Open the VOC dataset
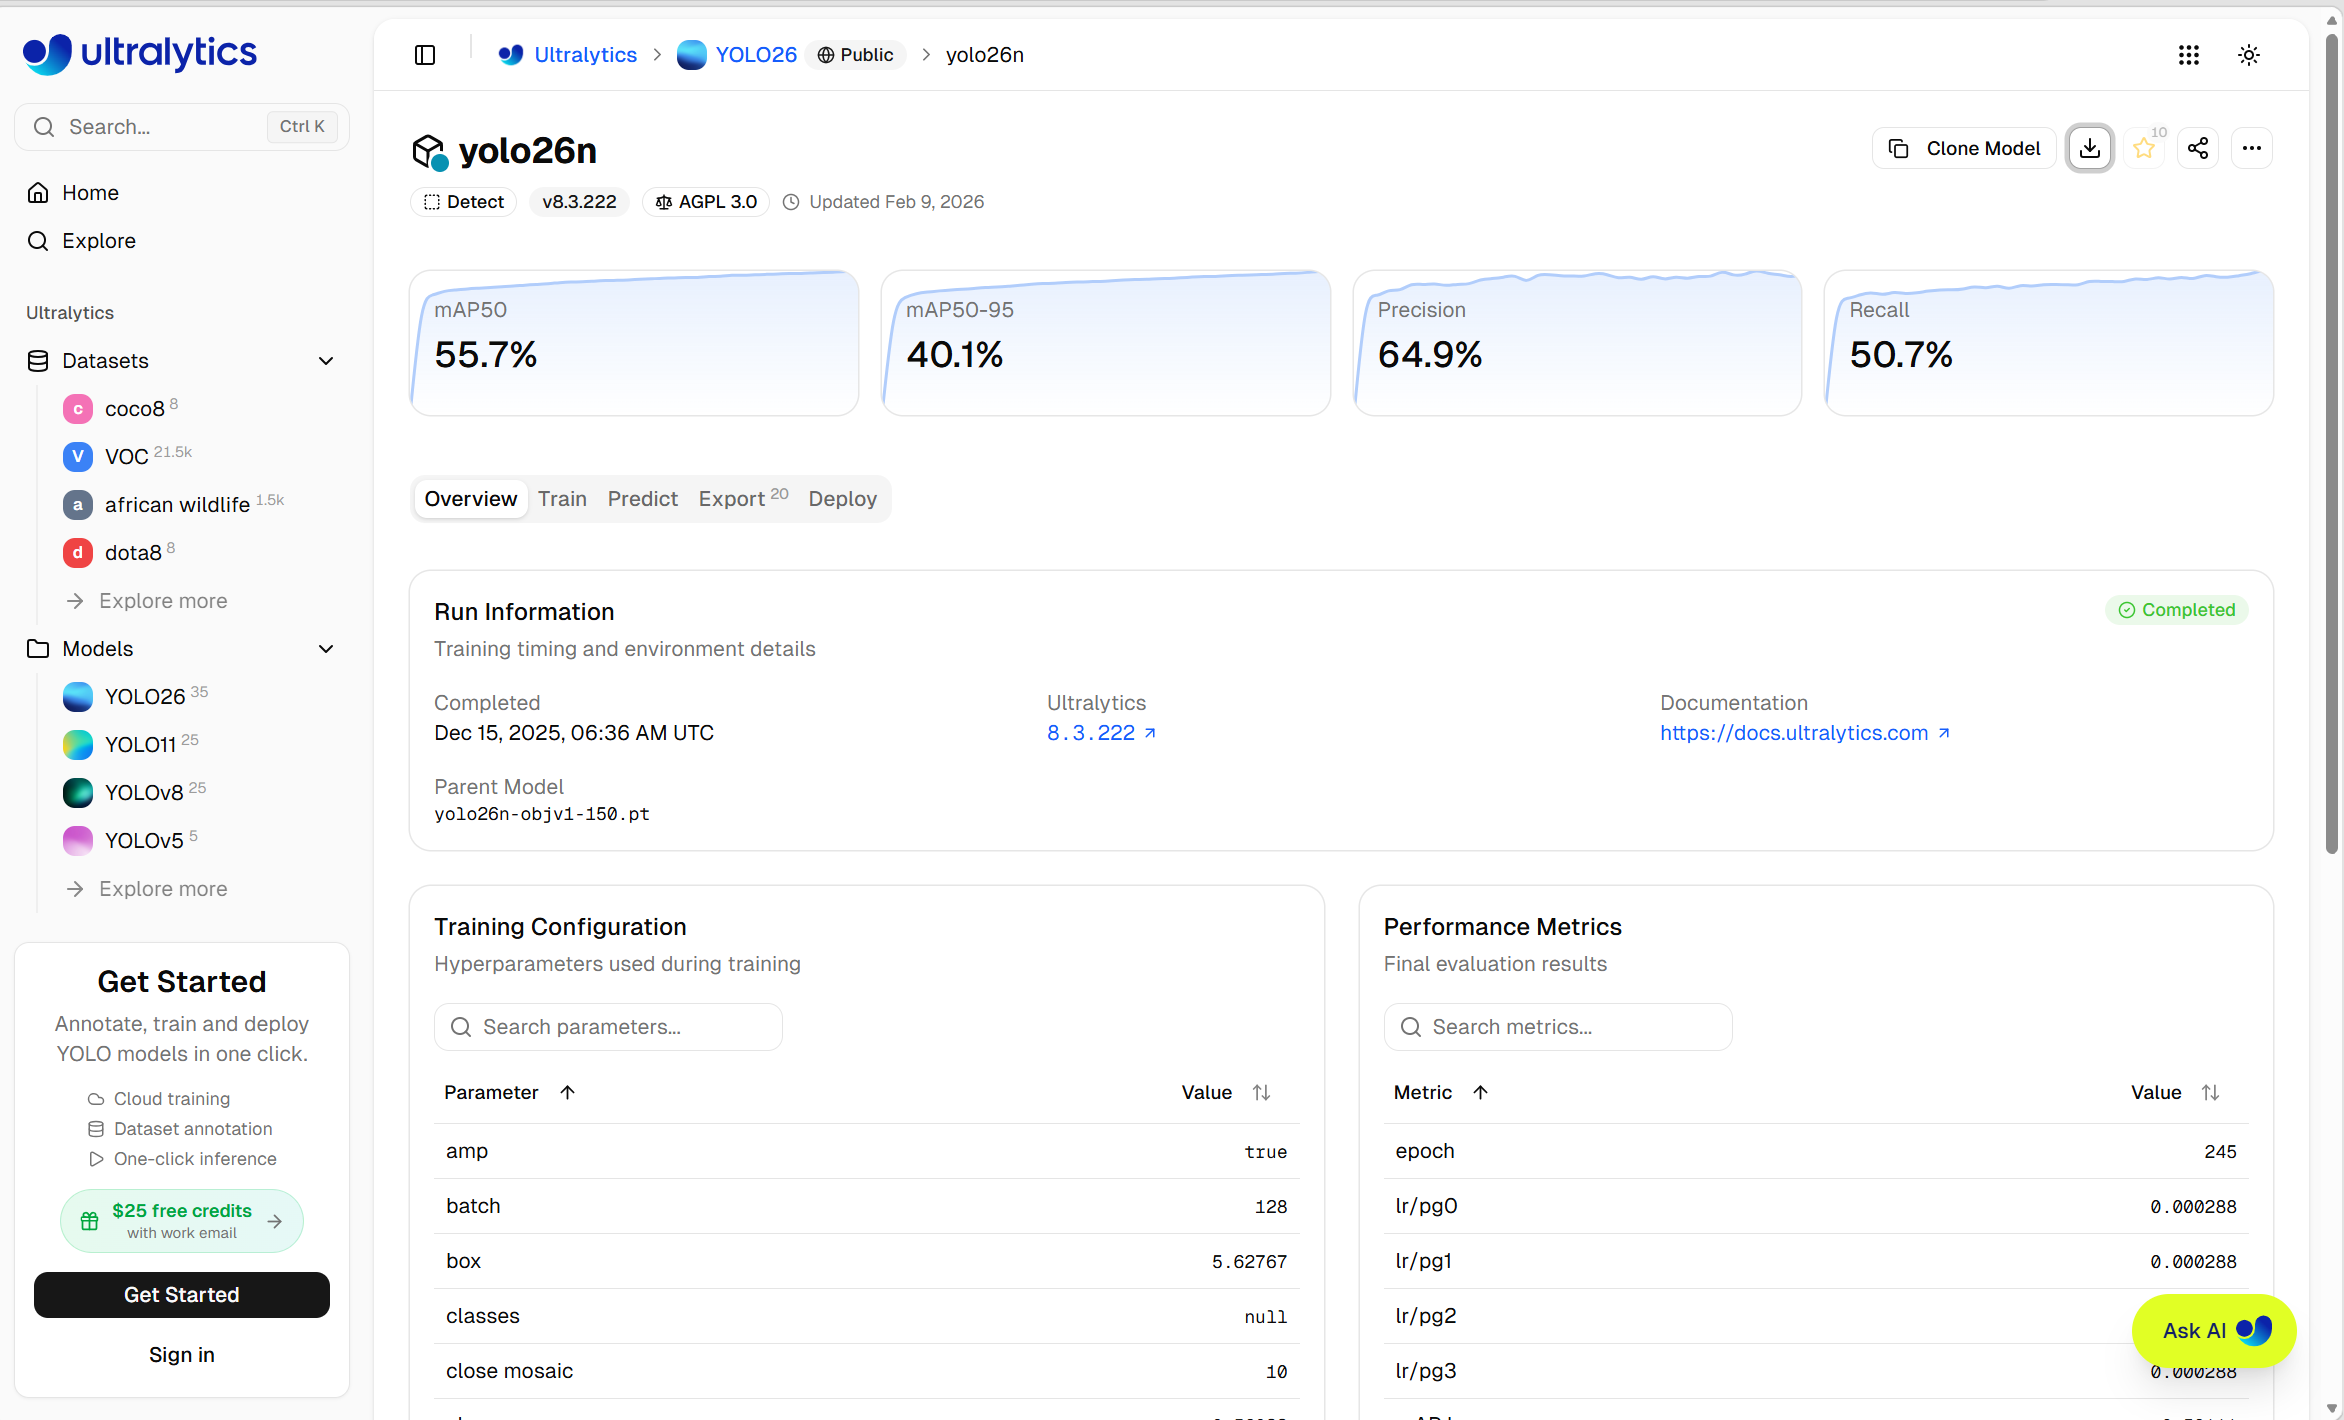Image resolution: width=2344 pixels, height=1420 pixels. tap(127, 456)
